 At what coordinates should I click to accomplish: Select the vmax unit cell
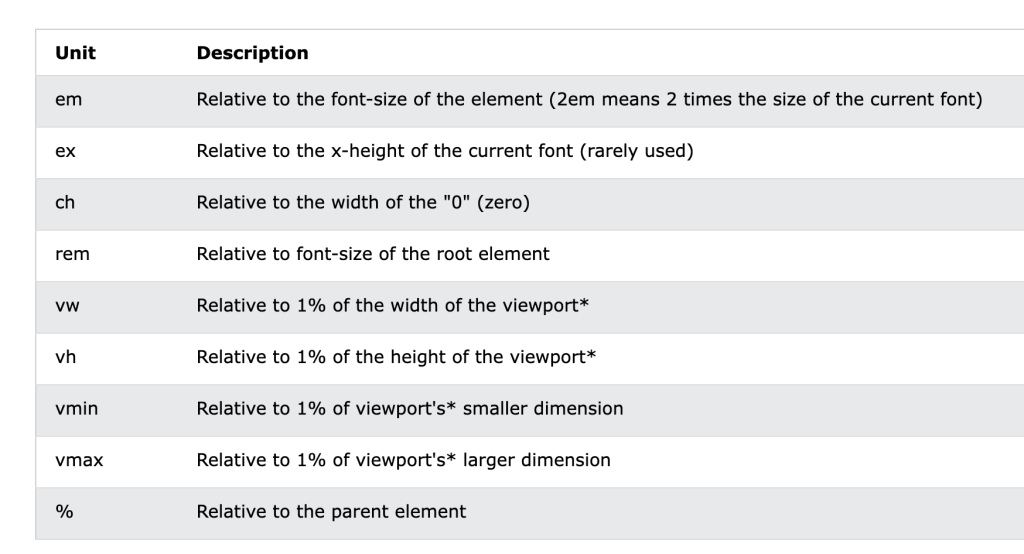(78, 461)
